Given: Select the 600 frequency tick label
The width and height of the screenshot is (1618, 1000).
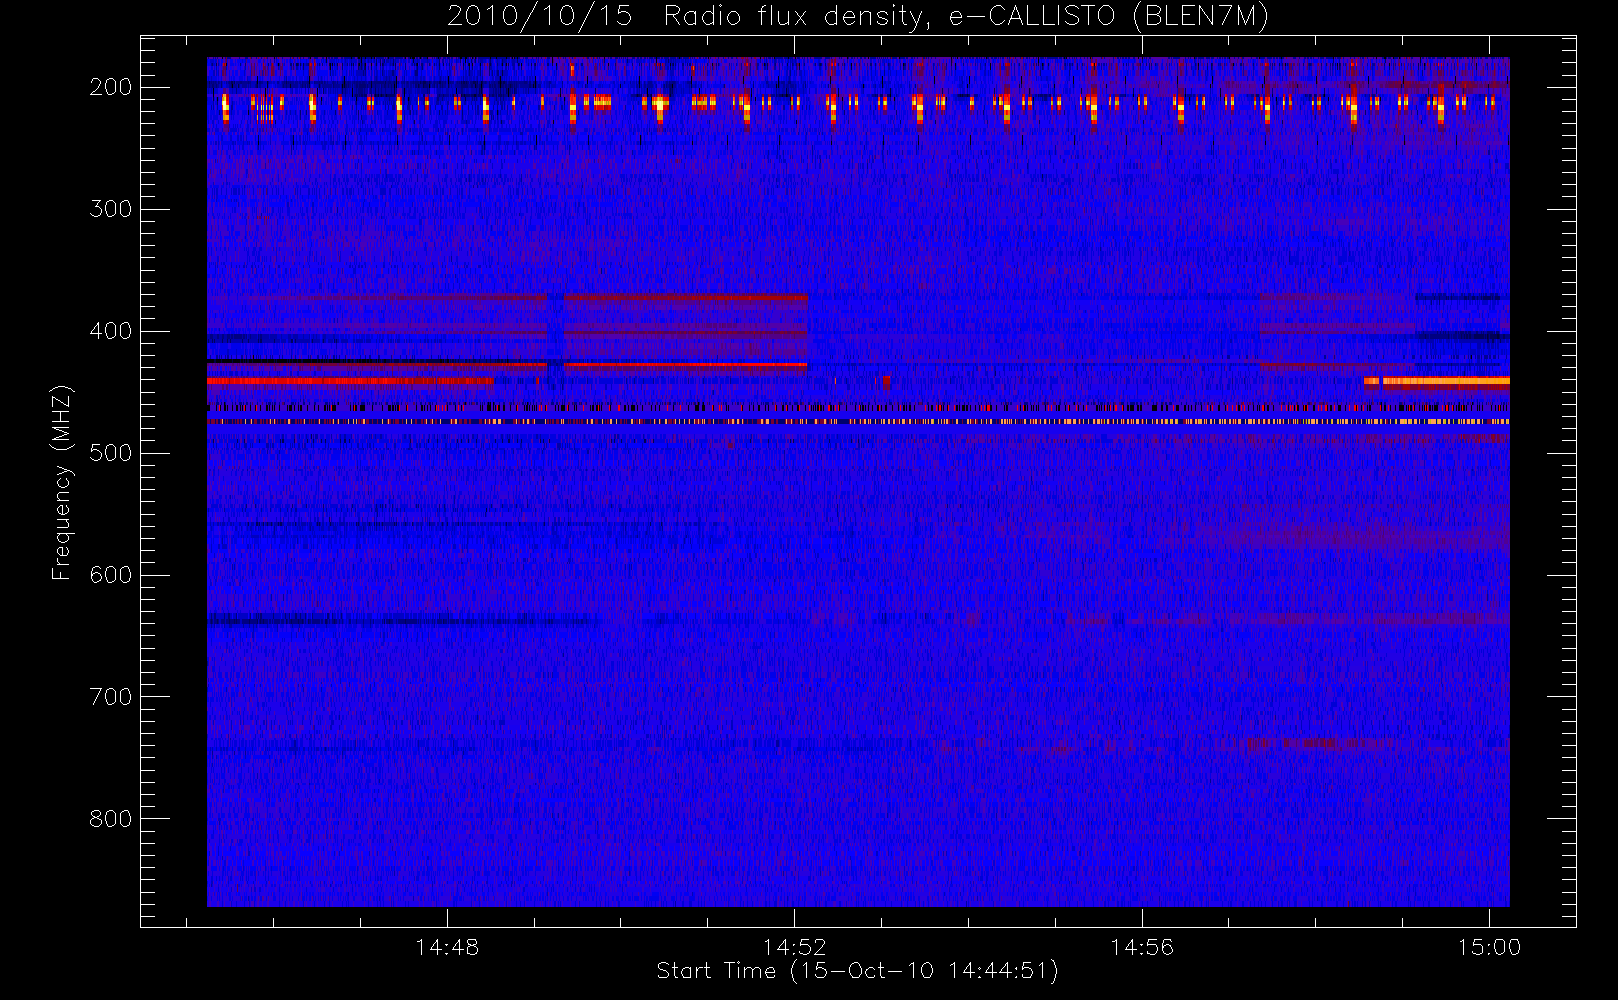Looking at the screenshot, I should tap(111, 575).
